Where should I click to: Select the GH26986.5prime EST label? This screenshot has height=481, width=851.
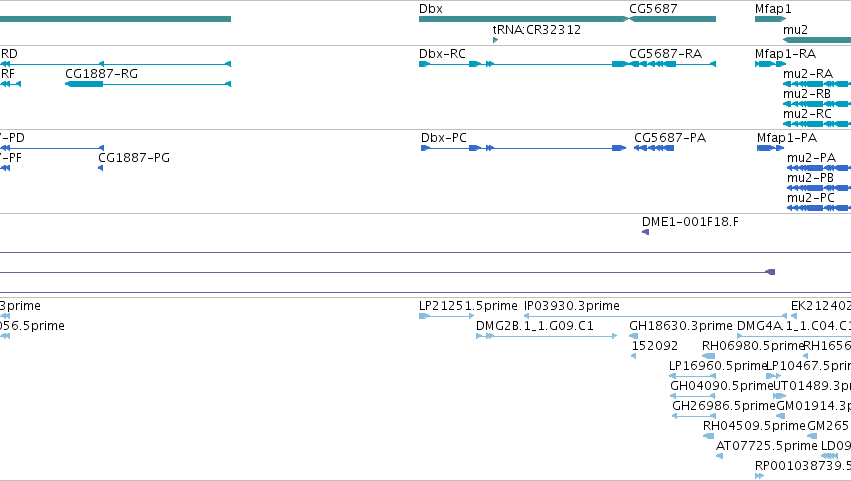[x=723, y=406]
